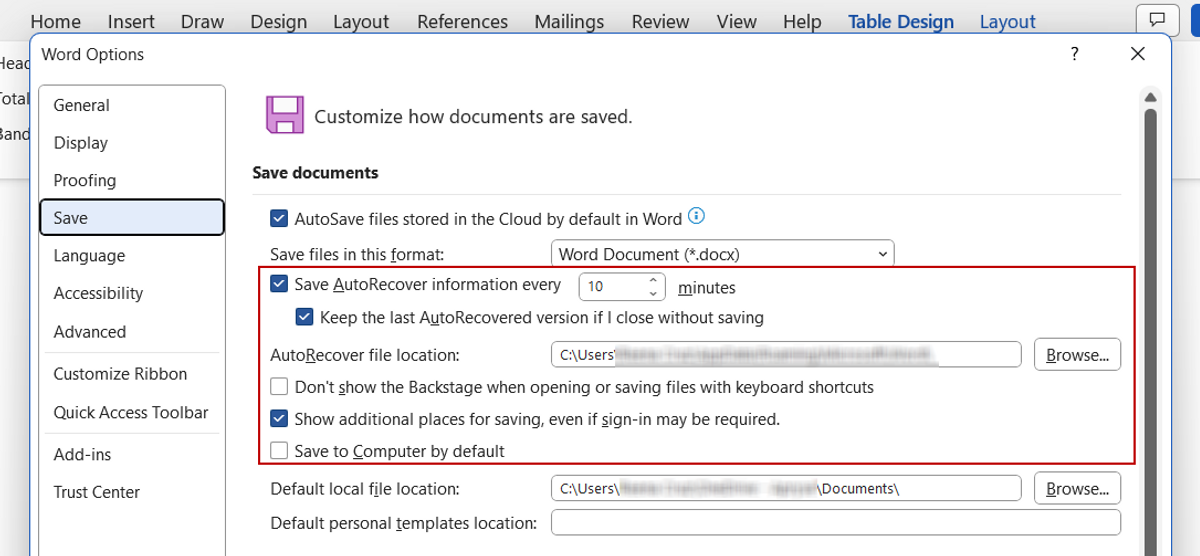Image resolution: width=1200 pixels, height=556 pixels.
Task: Toggle Keep the last AutoRecovered version
Action: coord(305,318)
